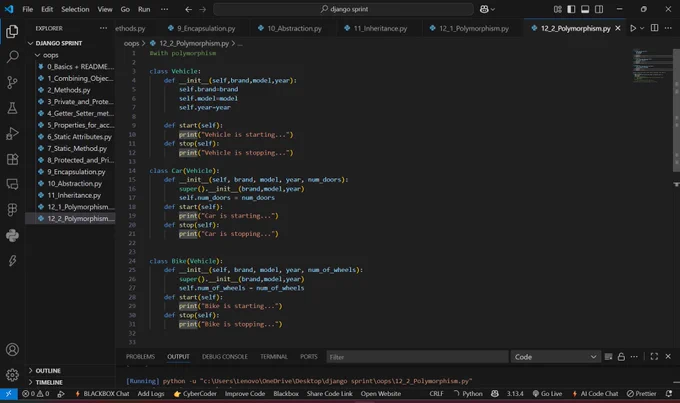
Task: Open the run dropdown arrow beside play
Action: [x=642, y=28]
